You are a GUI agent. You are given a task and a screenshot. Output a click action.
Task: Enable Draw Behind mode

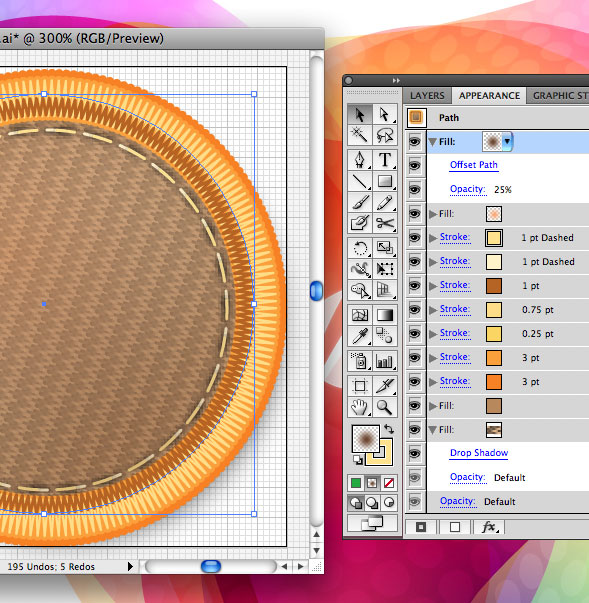372,503
